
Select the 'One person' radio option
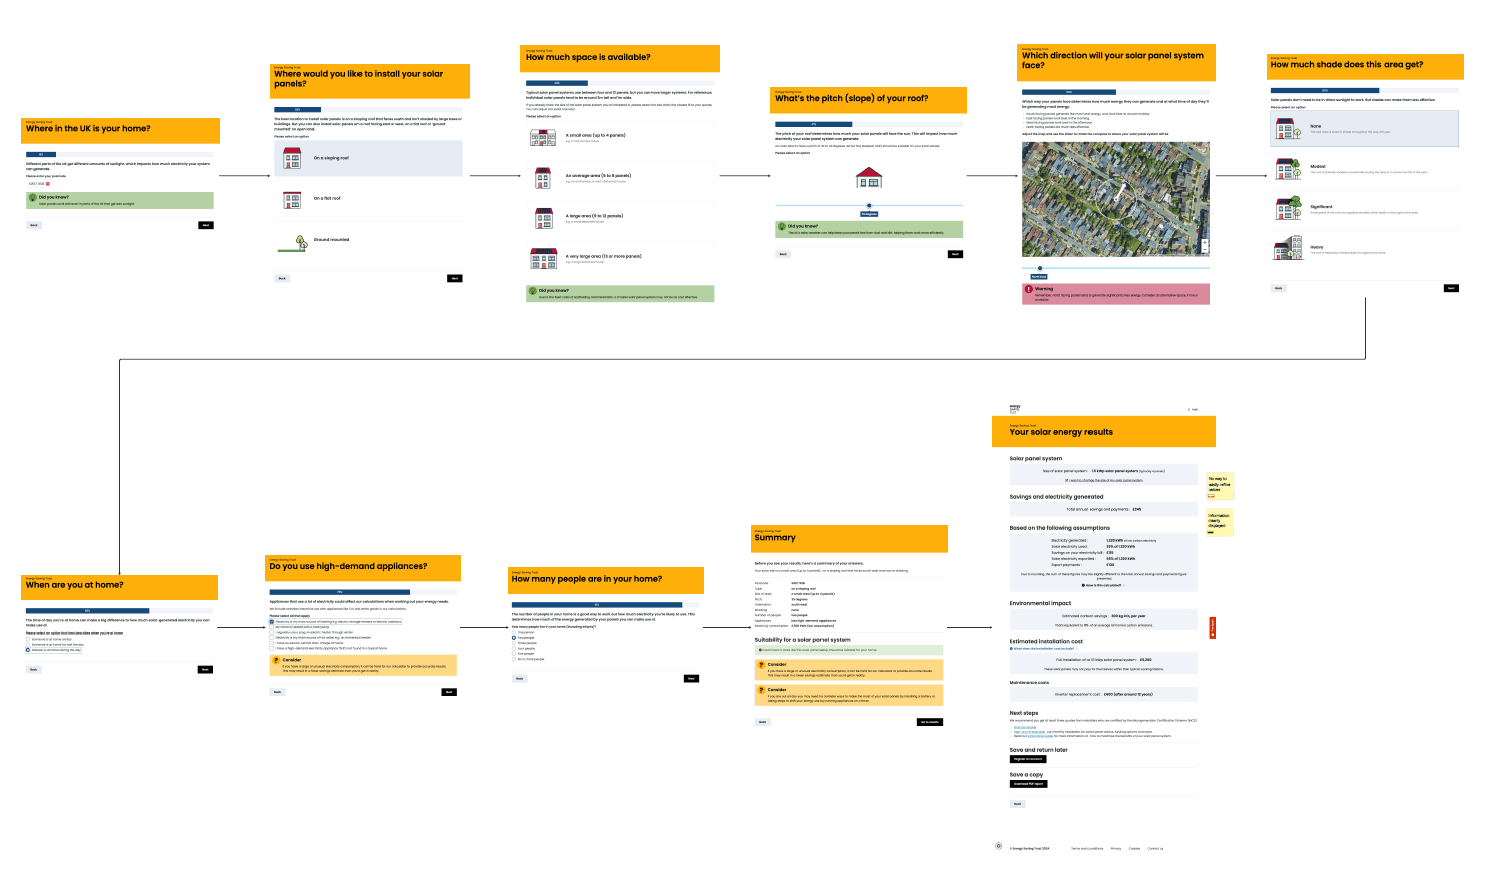pyautogui.click(x=514, y=632)
